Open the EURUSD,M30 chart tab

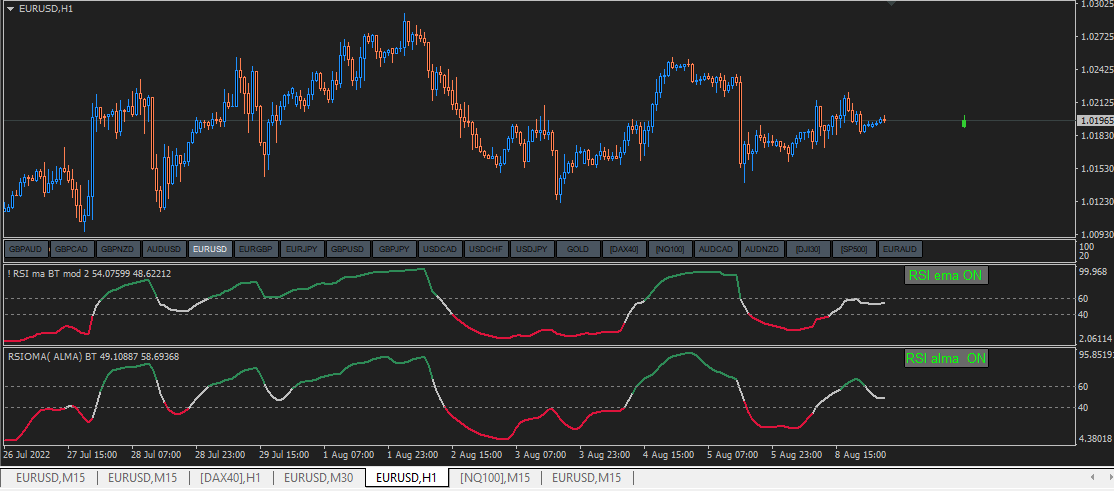tap(318, 477)
